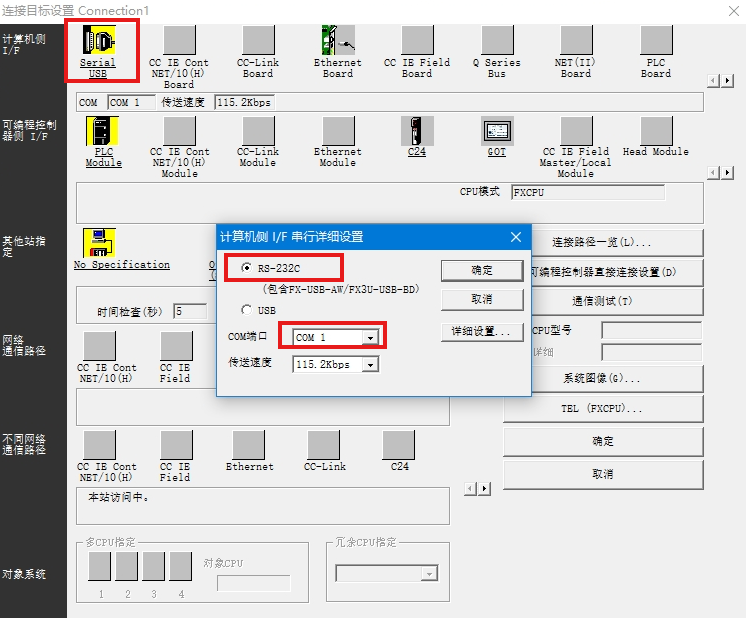746x618 pixels.
Task: Select the RS-232C radio button
Action: click(x=247, y=268)
